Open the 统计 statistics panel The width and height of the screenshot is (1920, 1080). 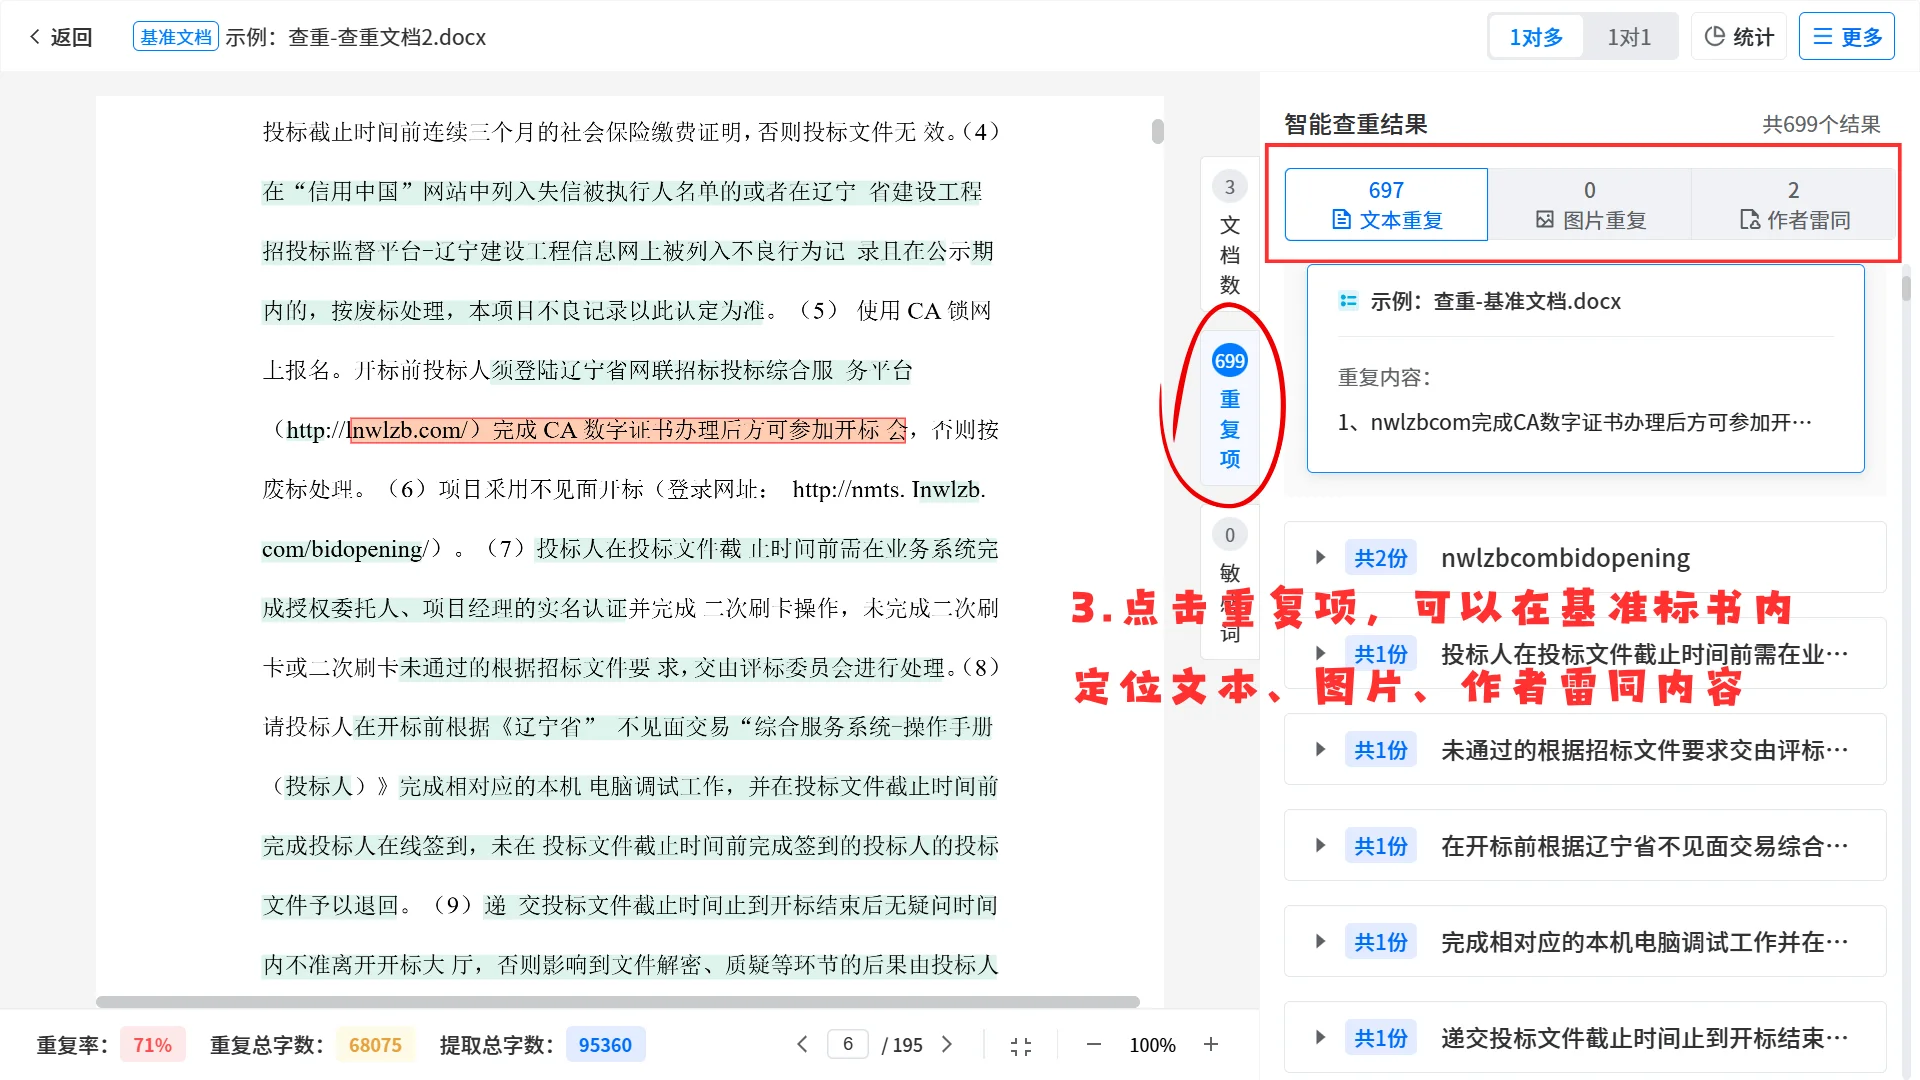(x=1738, y=35)
